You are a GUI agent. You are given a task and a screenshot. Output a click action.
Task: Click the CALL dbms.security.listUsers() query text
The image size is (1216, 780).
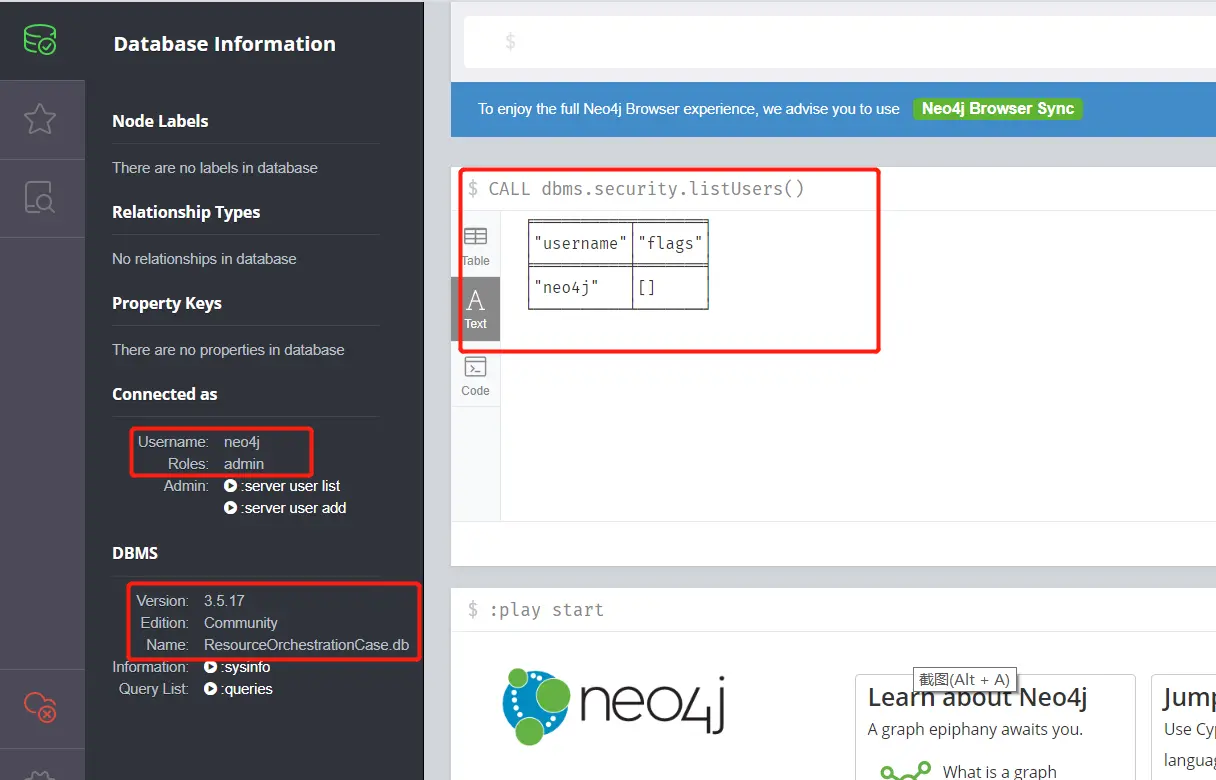click(x=646, y=189)
